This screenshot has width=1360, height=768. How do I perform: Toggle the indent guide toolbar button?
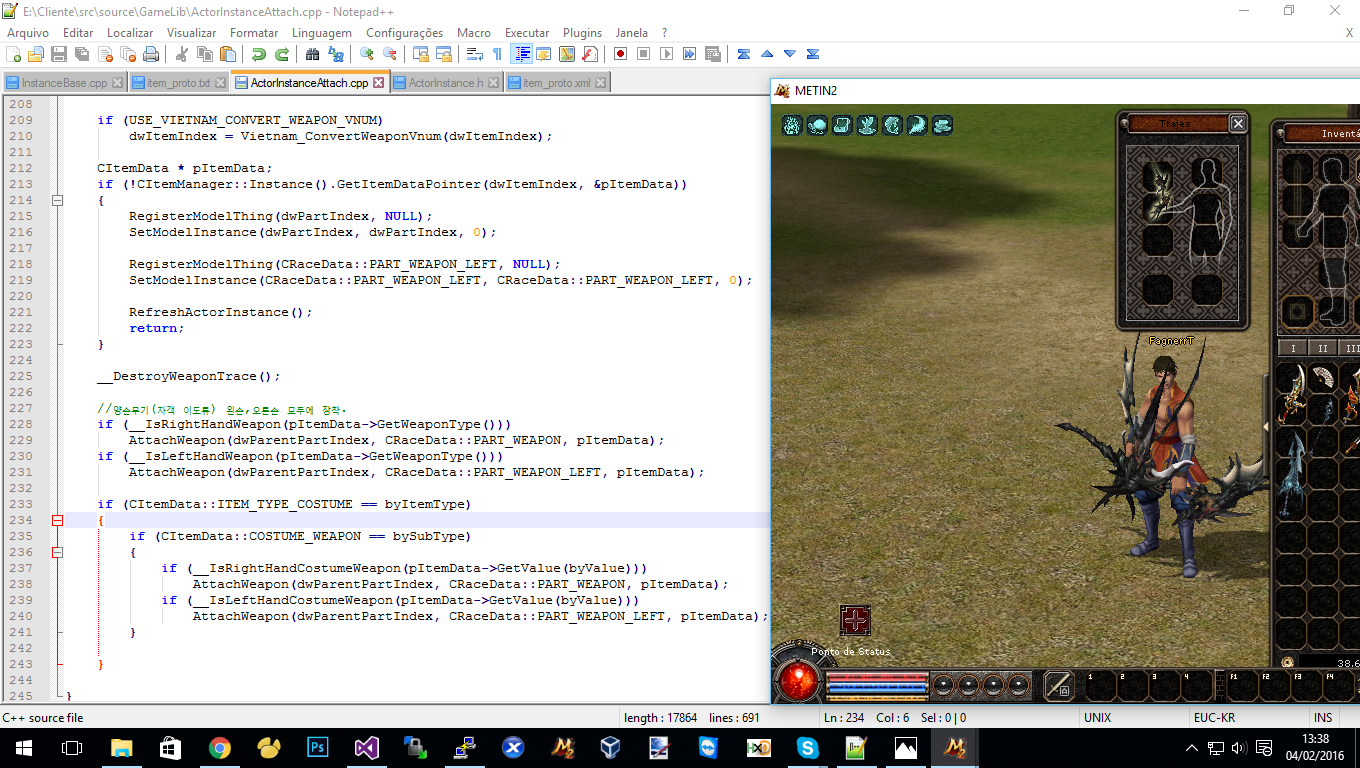coord(521,54)
